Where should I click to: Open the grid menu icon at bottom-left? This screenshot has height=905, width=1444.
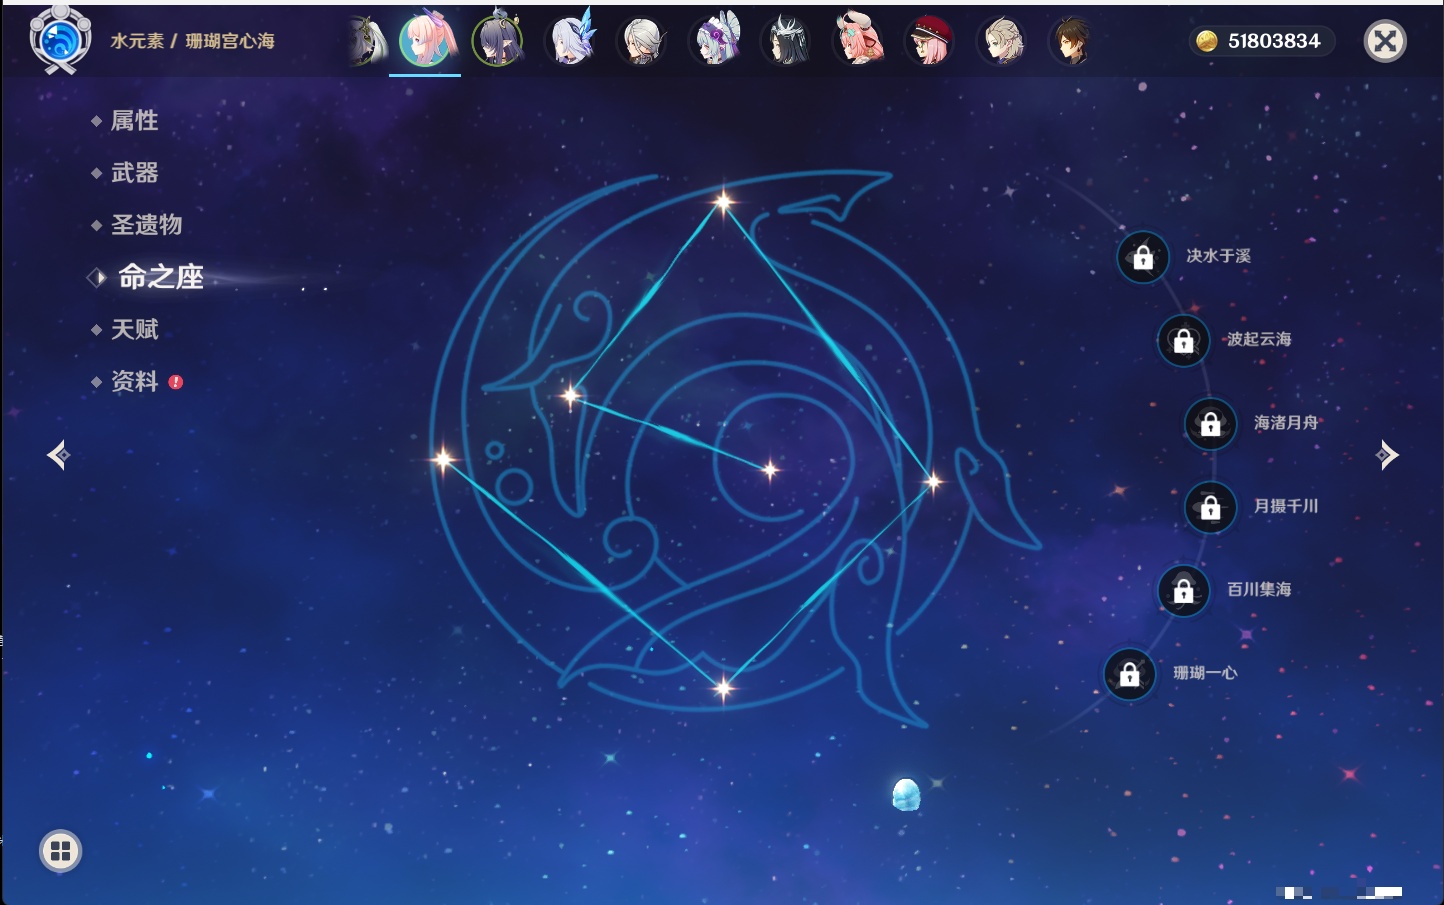click(60, 851)
